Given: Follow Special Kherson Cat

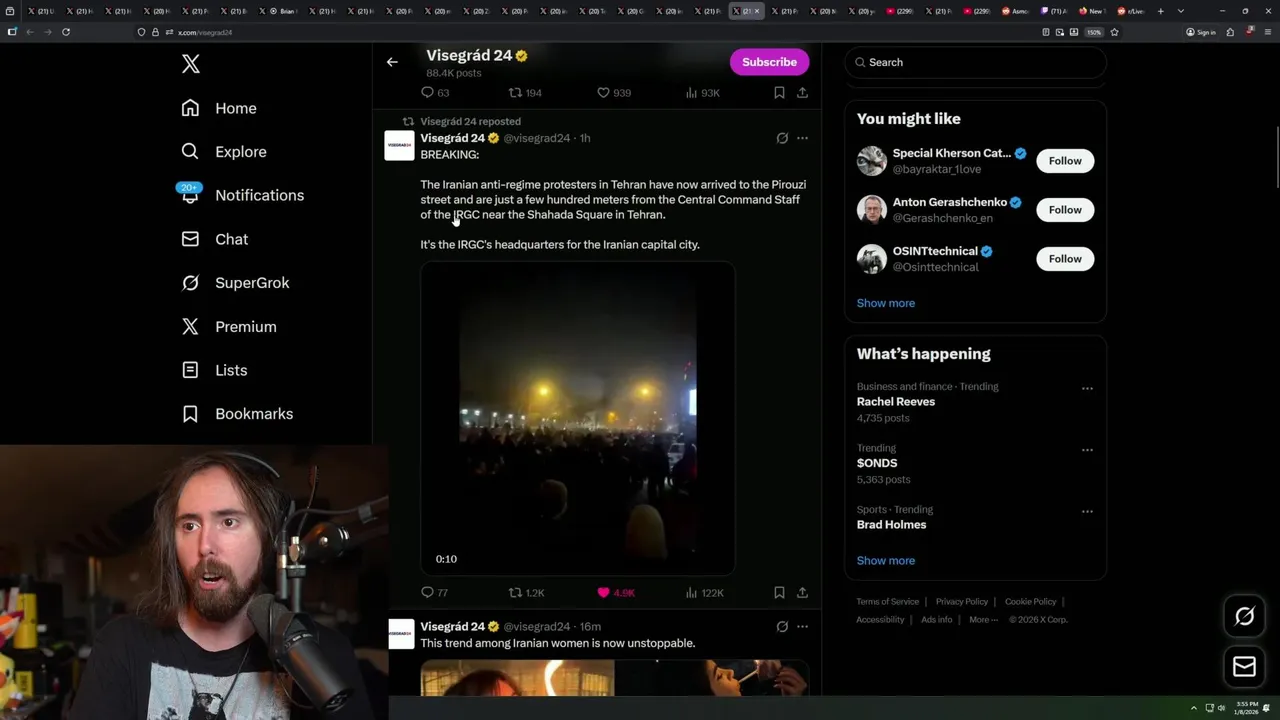Looking at the screenshot, I should [1065, 161].
